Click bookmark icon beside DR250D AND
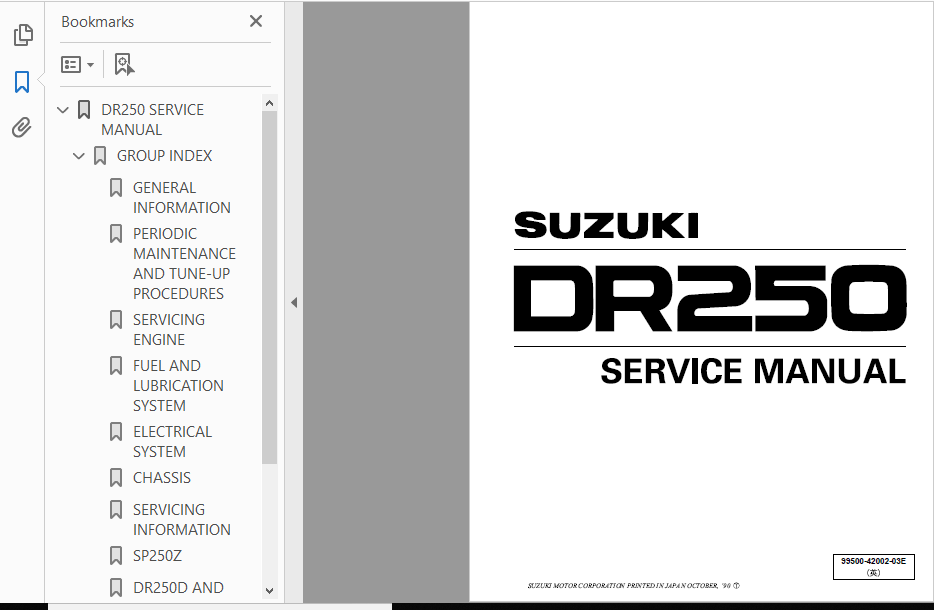This screenshot has height=610, width=934. click(116, 588)
